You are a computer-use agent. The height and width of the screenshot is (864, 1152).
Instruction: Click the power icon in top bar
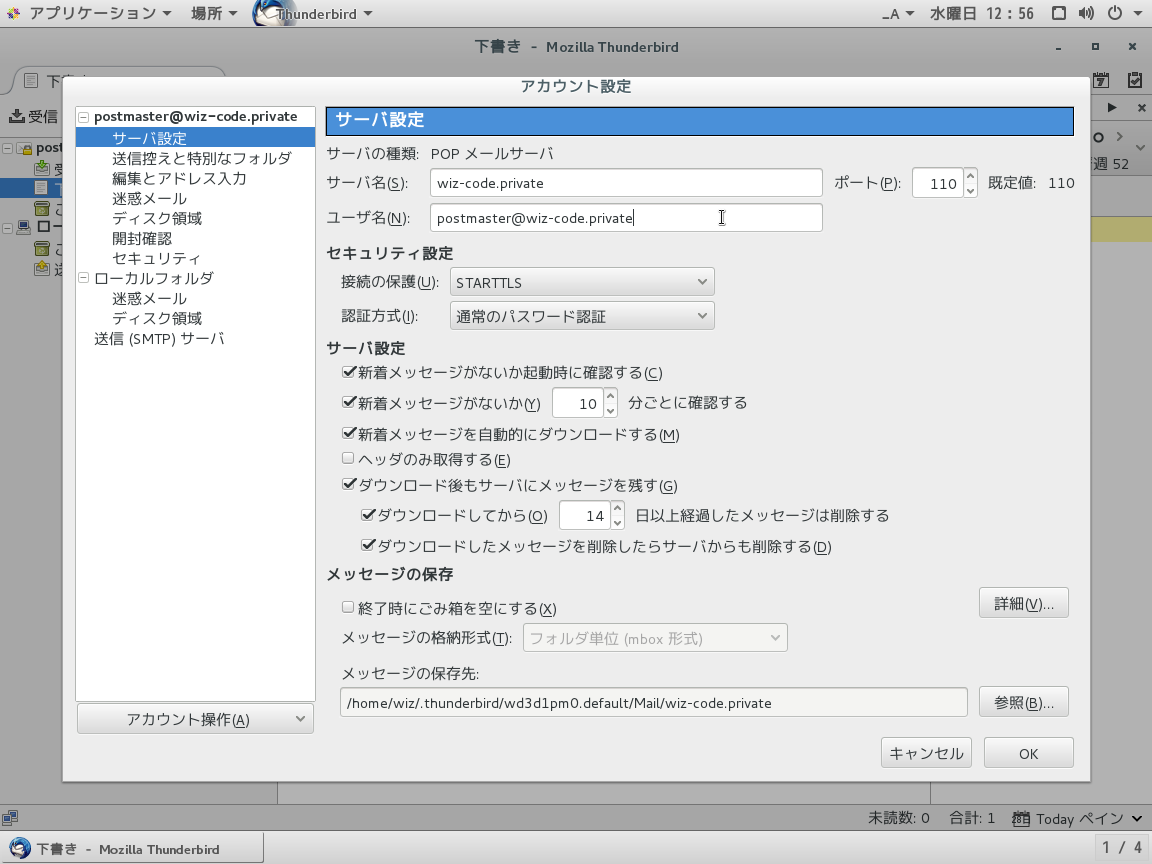click(x=1115, y=13)
